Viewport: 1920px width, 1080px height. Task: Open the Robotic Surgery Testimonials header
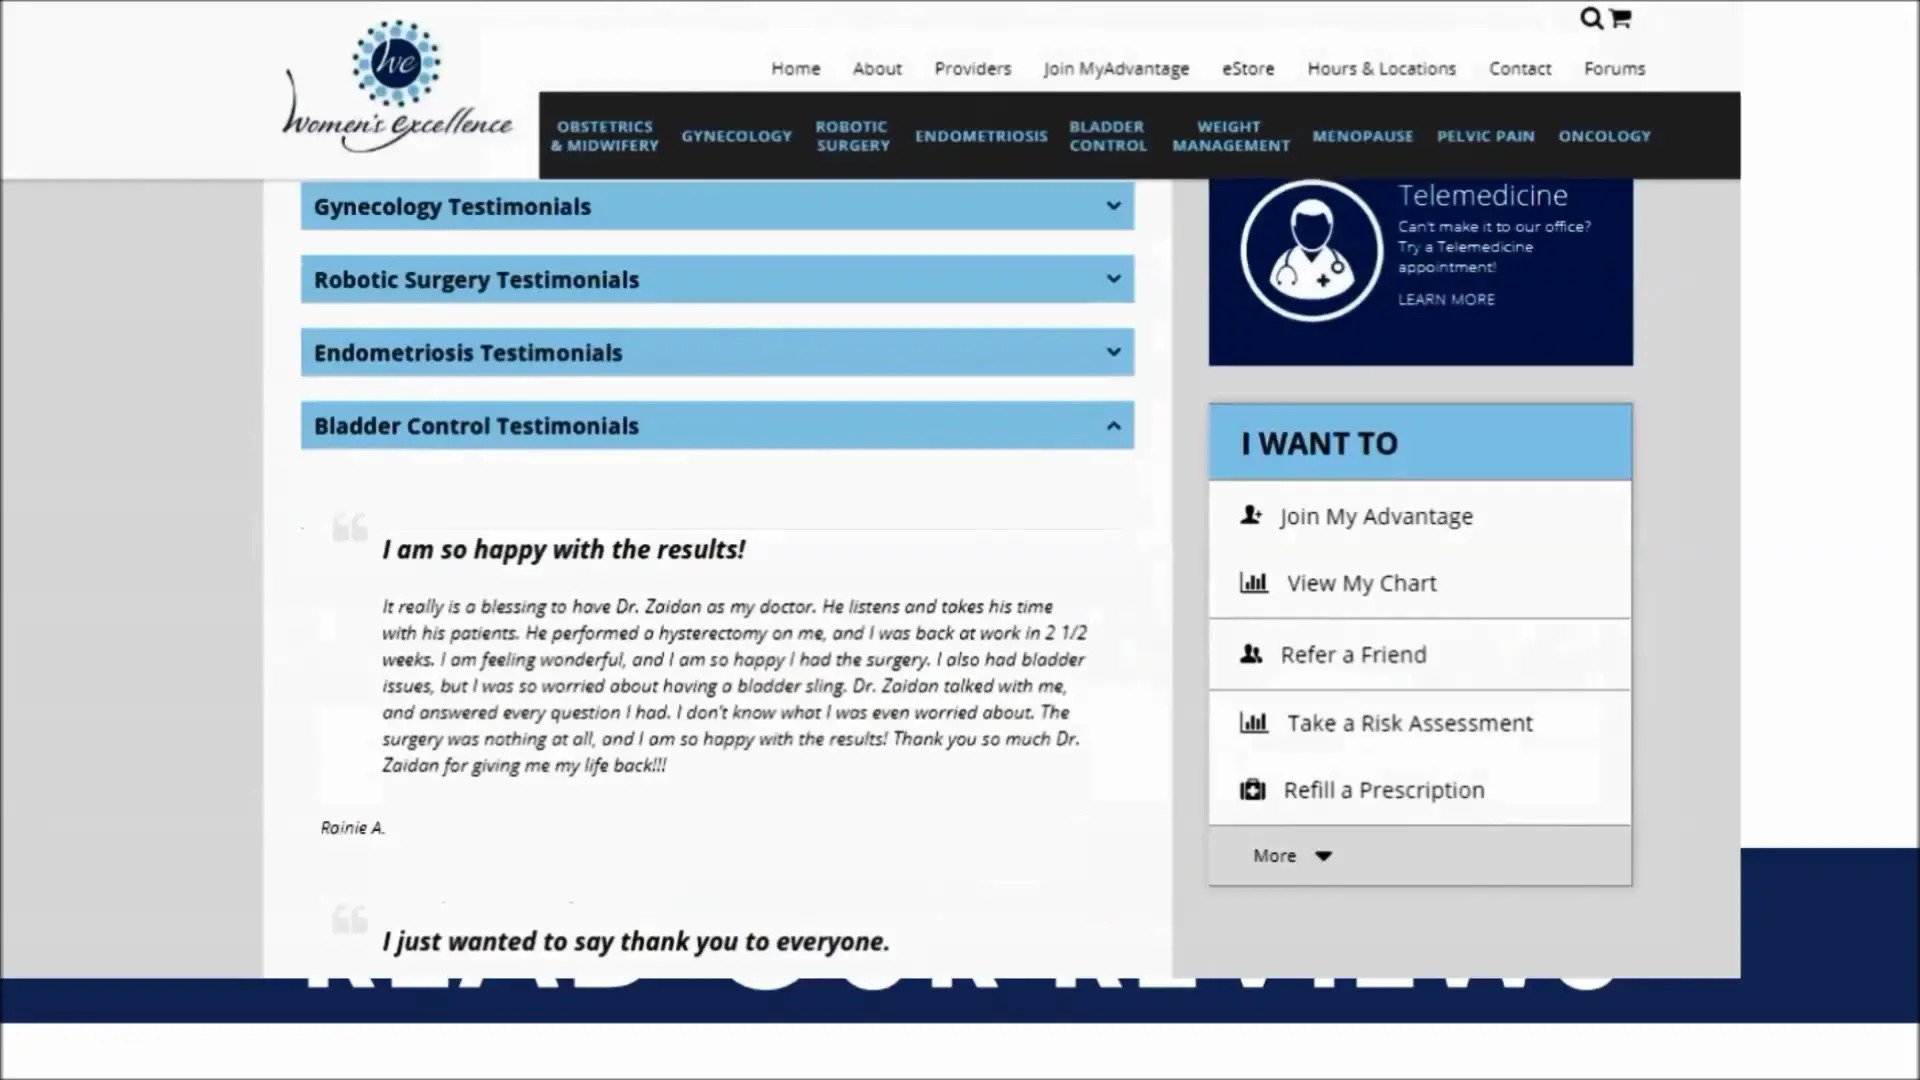tap(717, 279)
